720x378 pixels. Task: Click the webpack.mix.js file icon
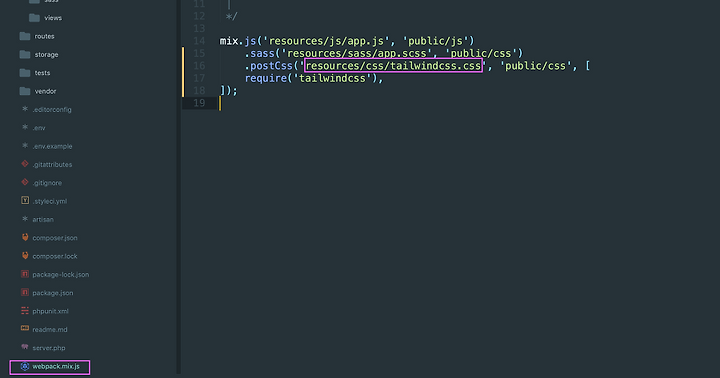pyautogui.click(x=25, y=366)
